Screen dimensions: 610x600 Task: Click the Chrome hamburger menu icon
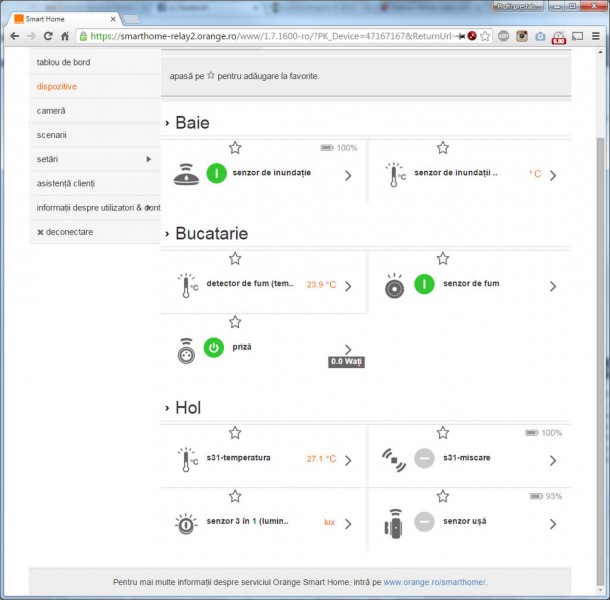595,36
